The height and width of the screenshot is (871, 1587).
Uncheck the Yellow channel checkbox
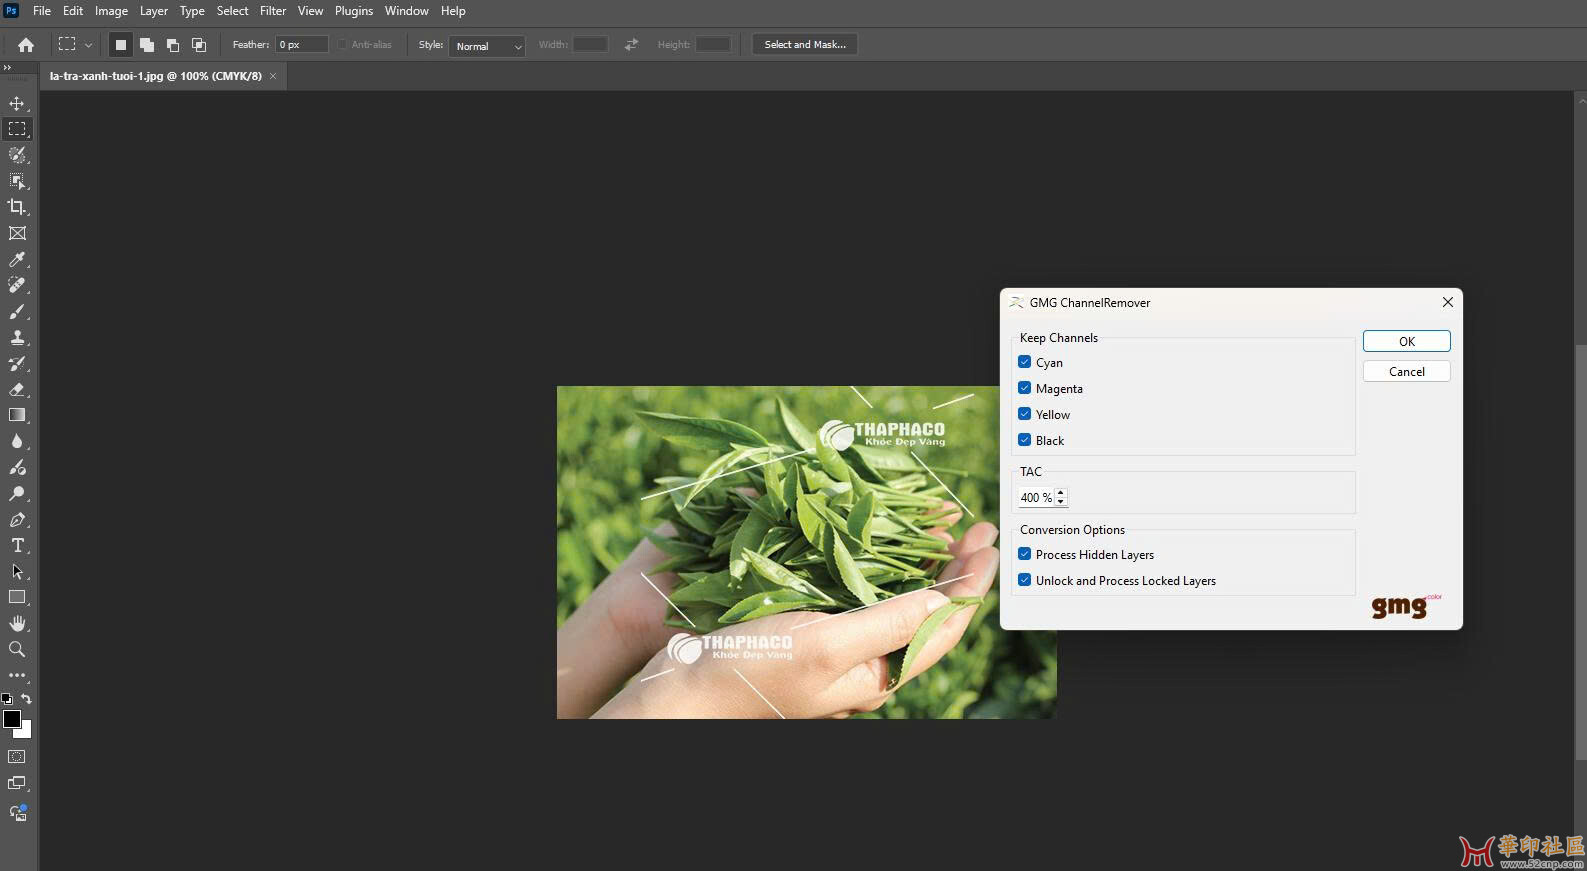[x=1024, y=414]
